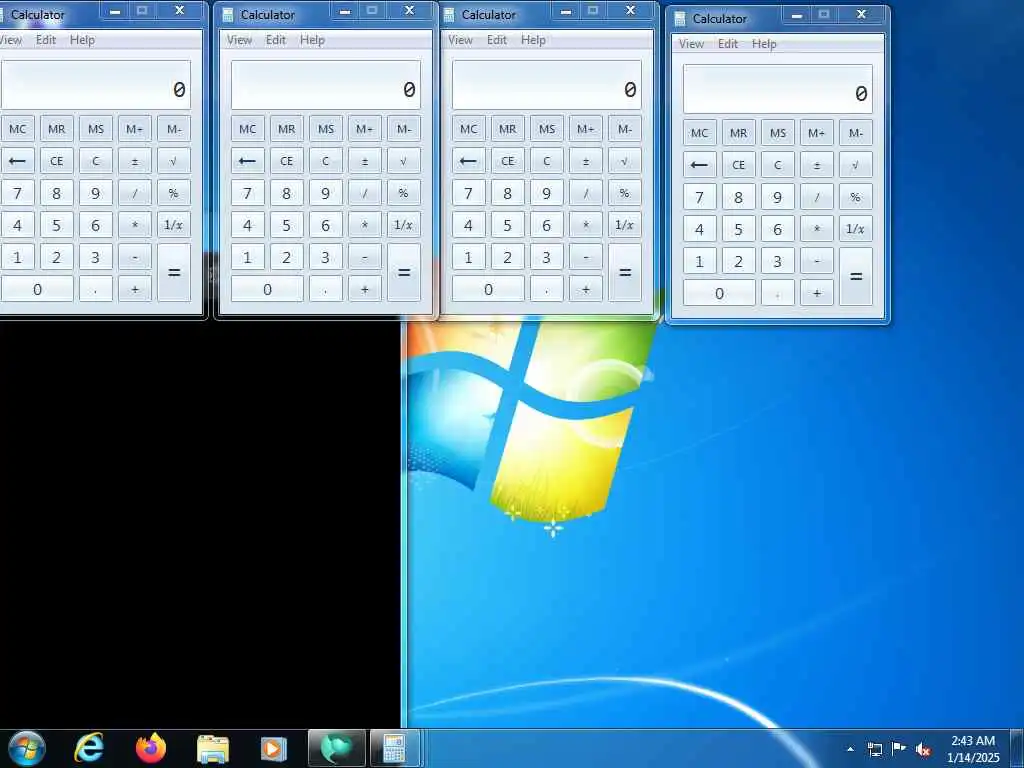This screenshot has width=1024, height=768.
Task: Click plus key in second Calculator window
Action: (364, 289)
